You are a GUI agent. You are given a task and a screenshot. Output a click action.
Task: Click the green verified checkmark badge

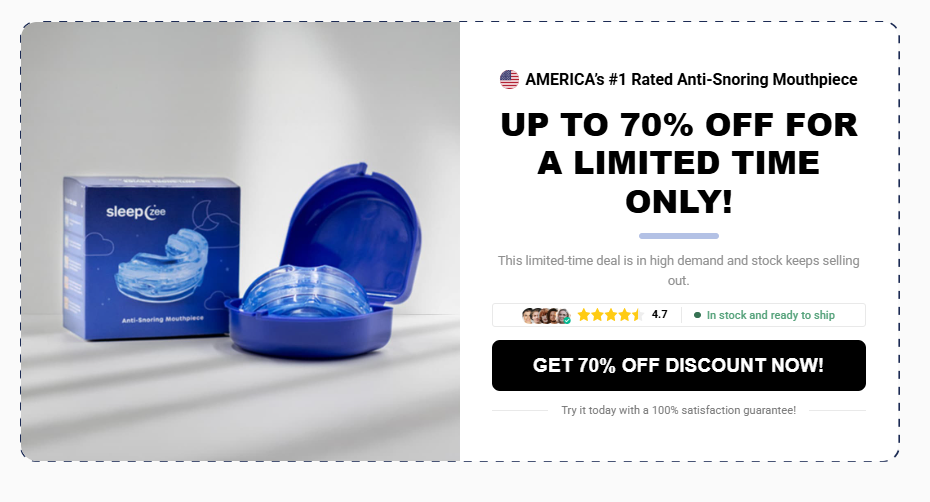click(x=567, y=320)
